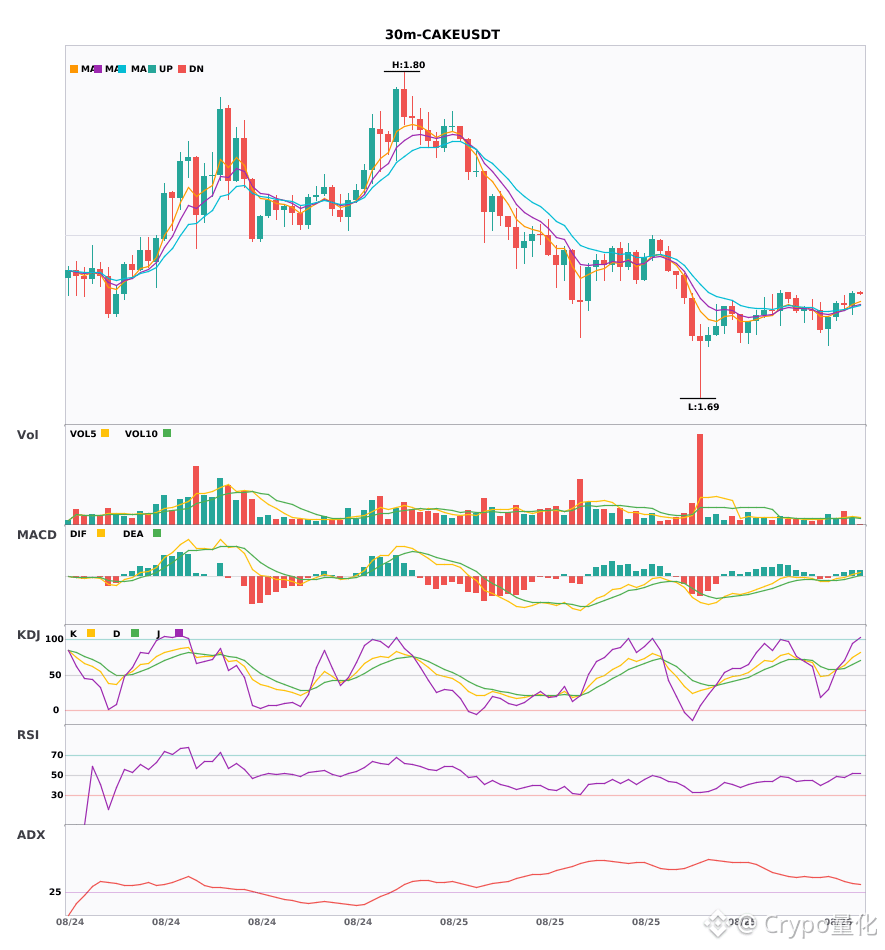
Task: Click the teal UP legend swatch
Action: click(153, 69)
